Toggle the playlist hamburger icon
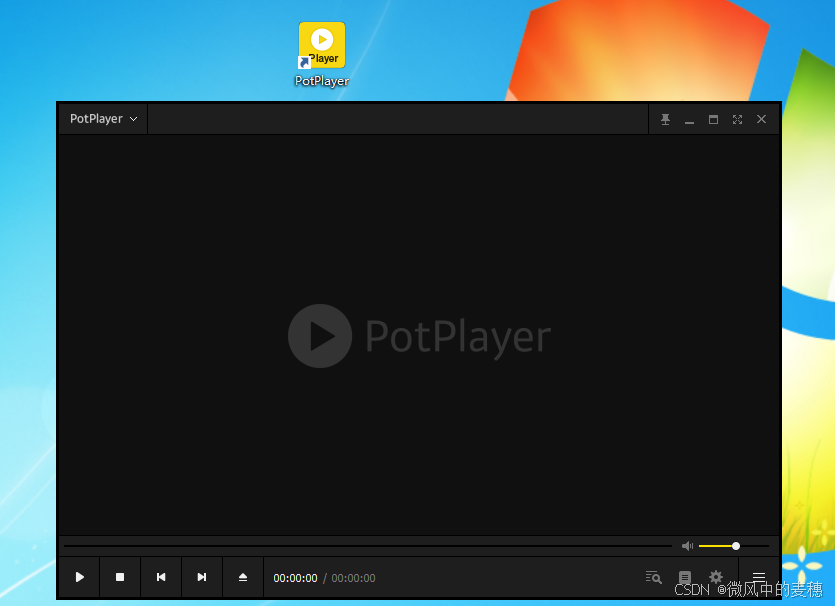Image resolution: width=835 pixels, height=606 pixels. [759, 576]
